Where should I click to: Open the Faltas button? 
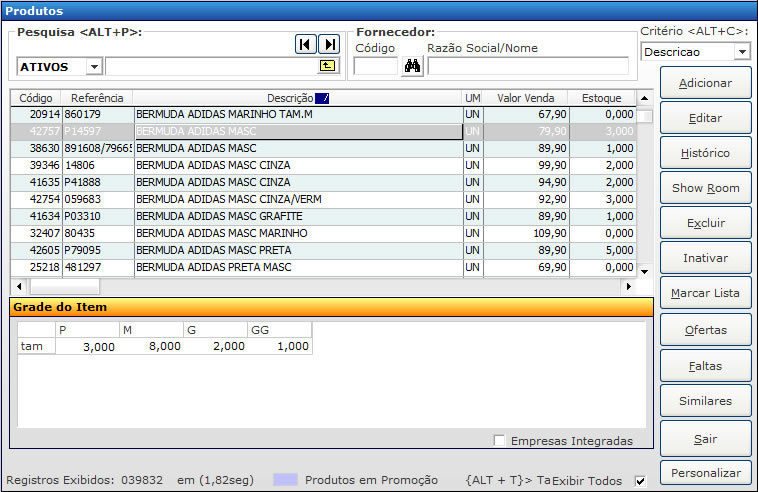click(705, 366)
